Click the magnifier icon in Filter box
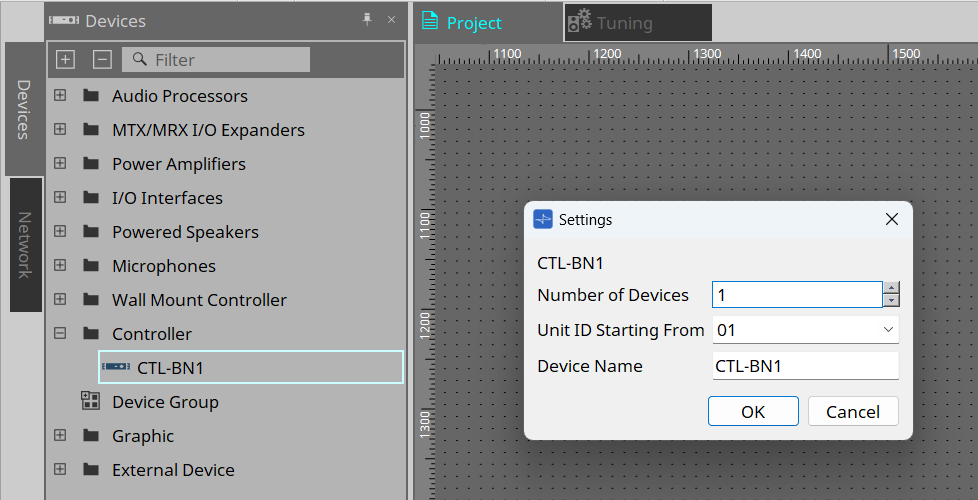The image size is (978, 500). tap(140, 59)
